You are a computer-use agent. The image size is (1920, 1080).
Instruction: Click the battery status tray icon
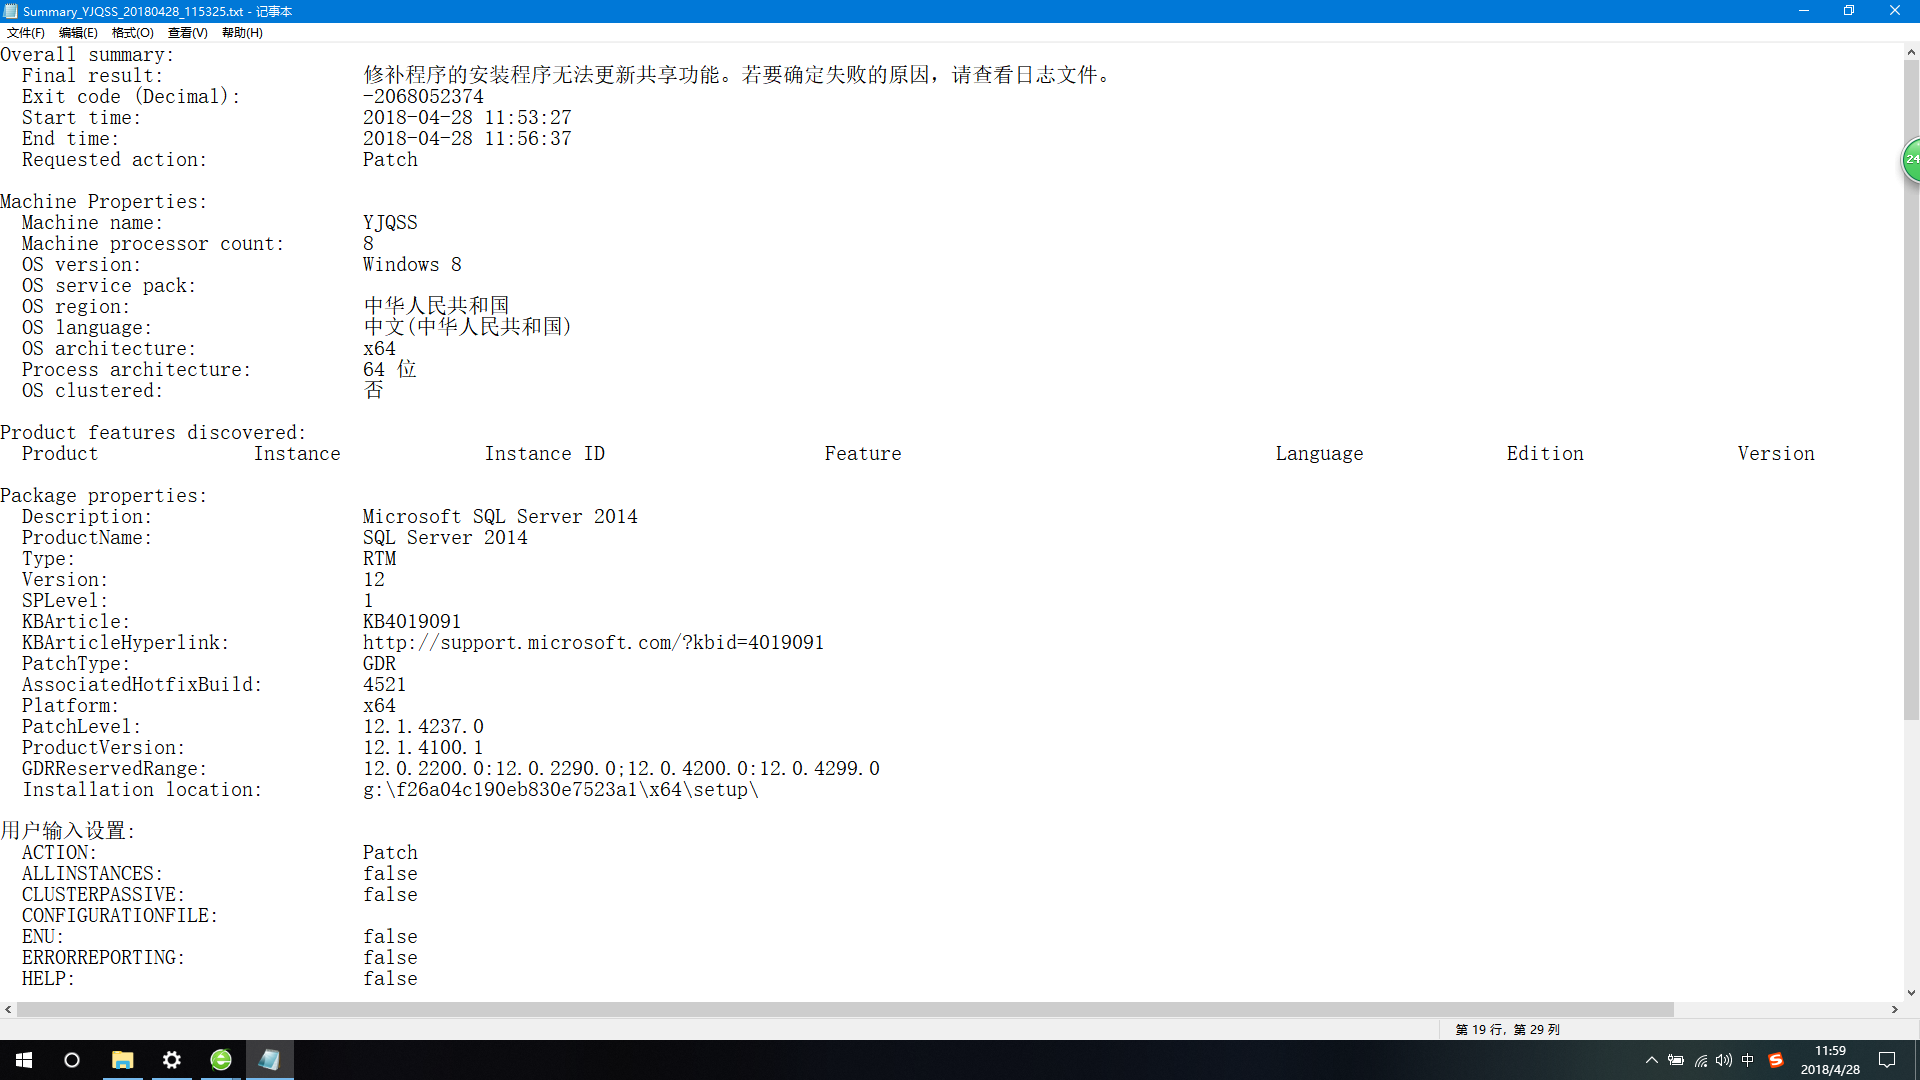tap(1676, 1060)
